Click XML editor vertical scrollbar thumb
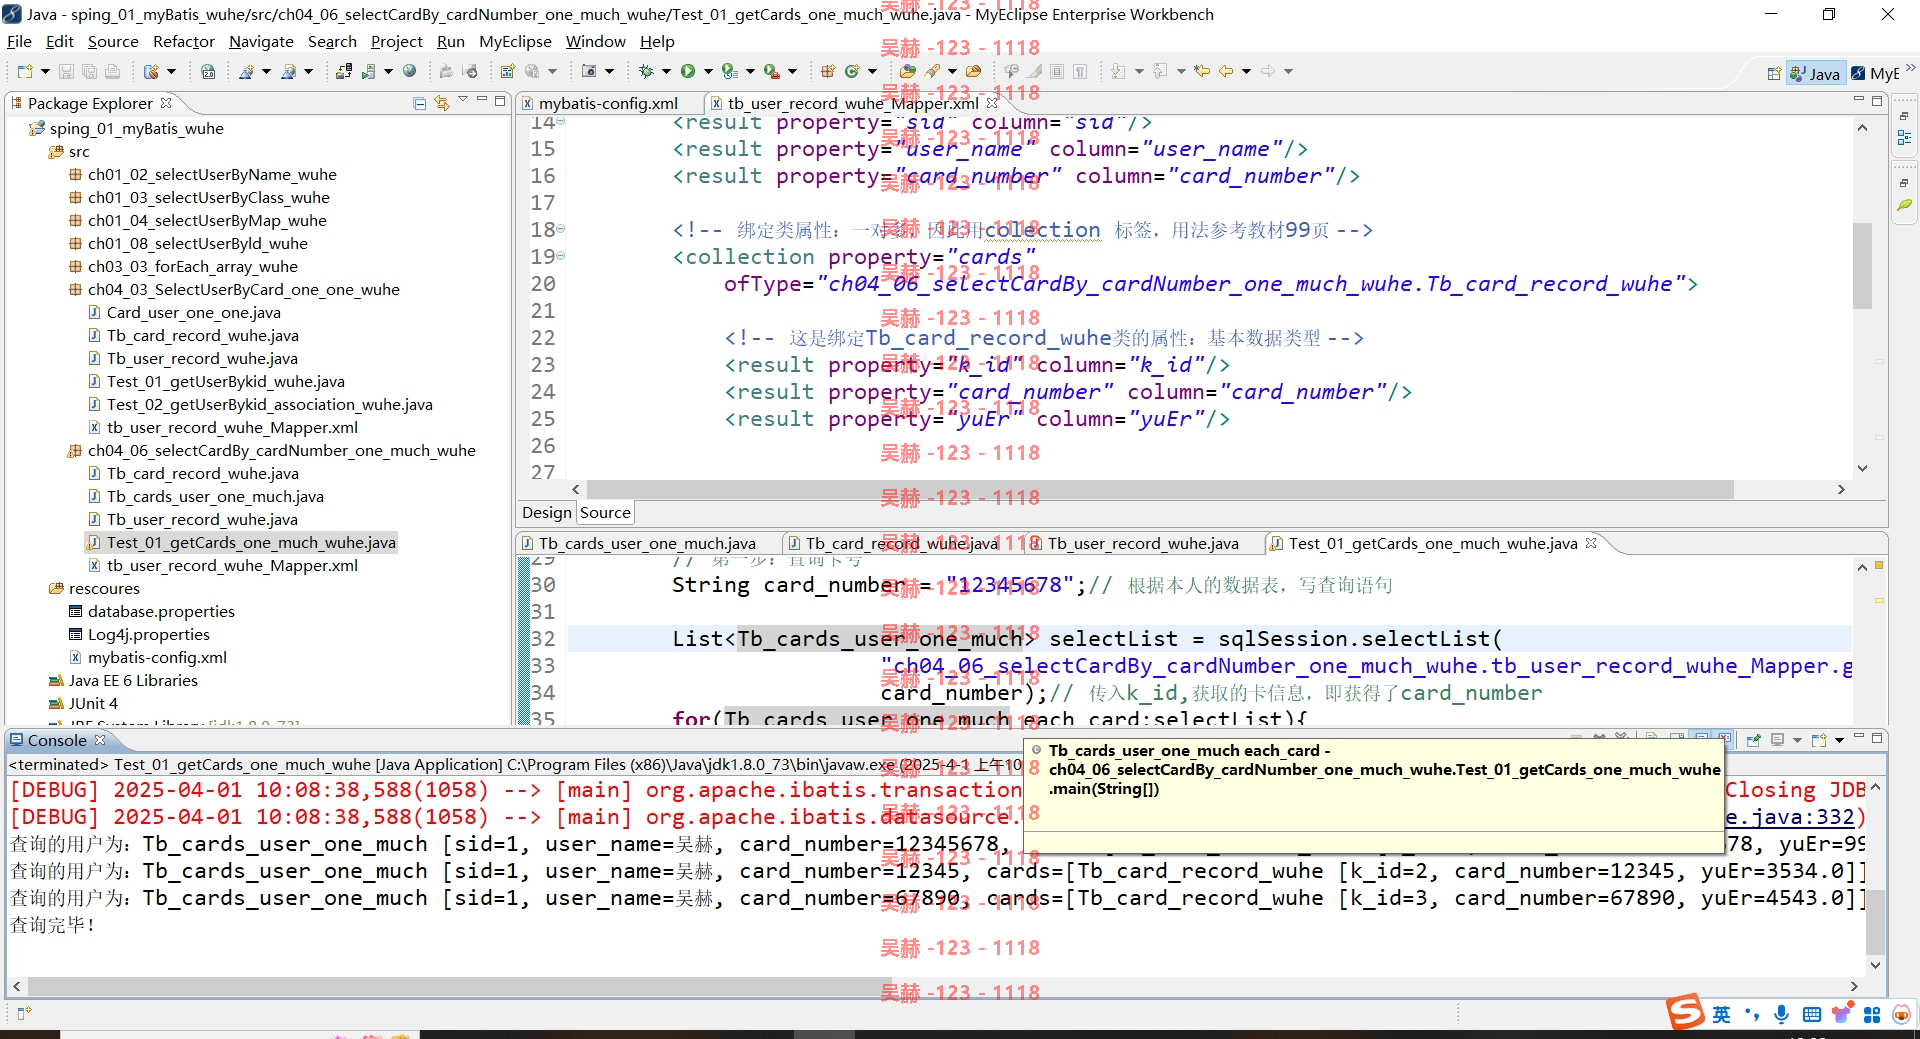 tap(1862, 265)
